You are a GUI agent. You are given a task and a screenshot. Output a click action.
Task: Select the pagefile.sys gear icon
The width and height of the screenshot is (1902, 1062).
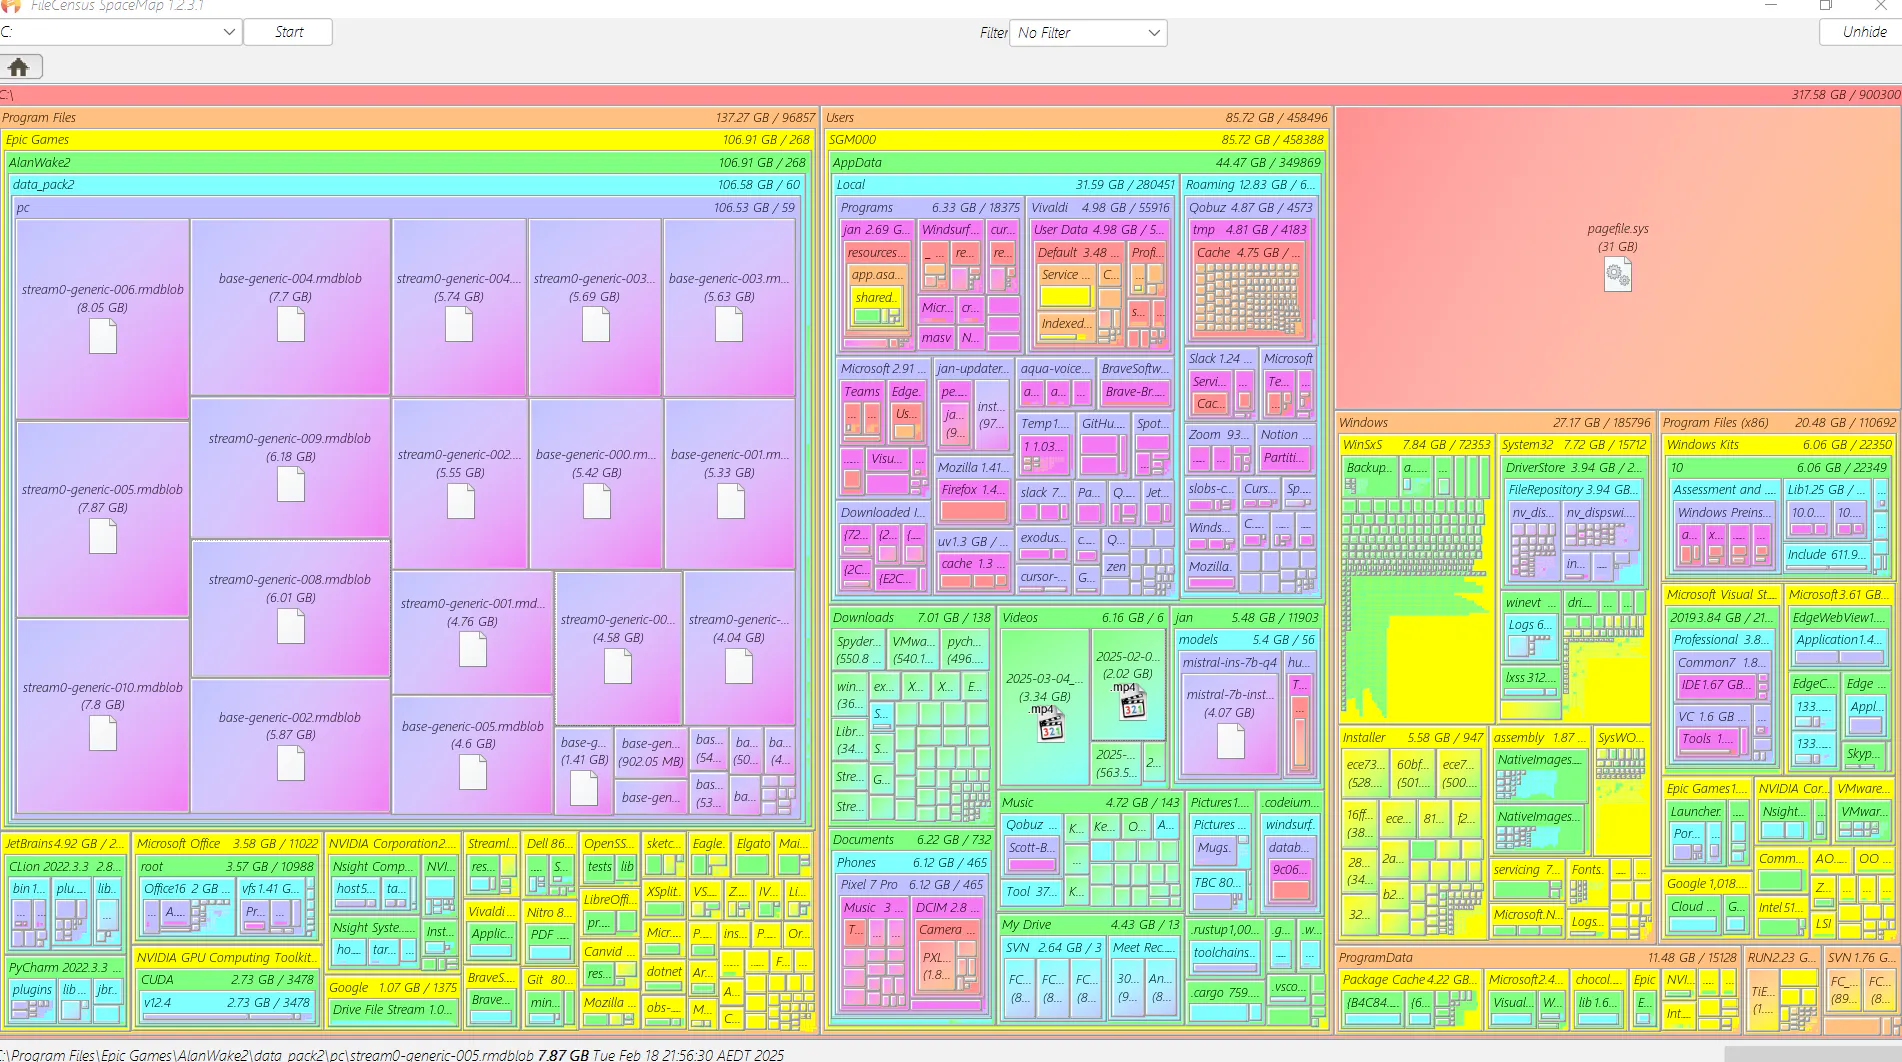coord(1617,274)
